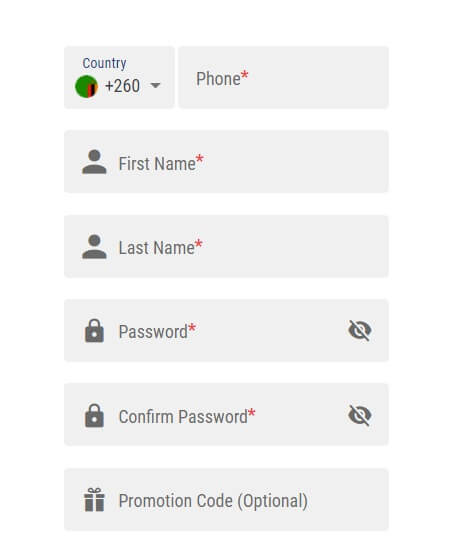
Task: Select the Last Name input field
Action: coord(226,246)
